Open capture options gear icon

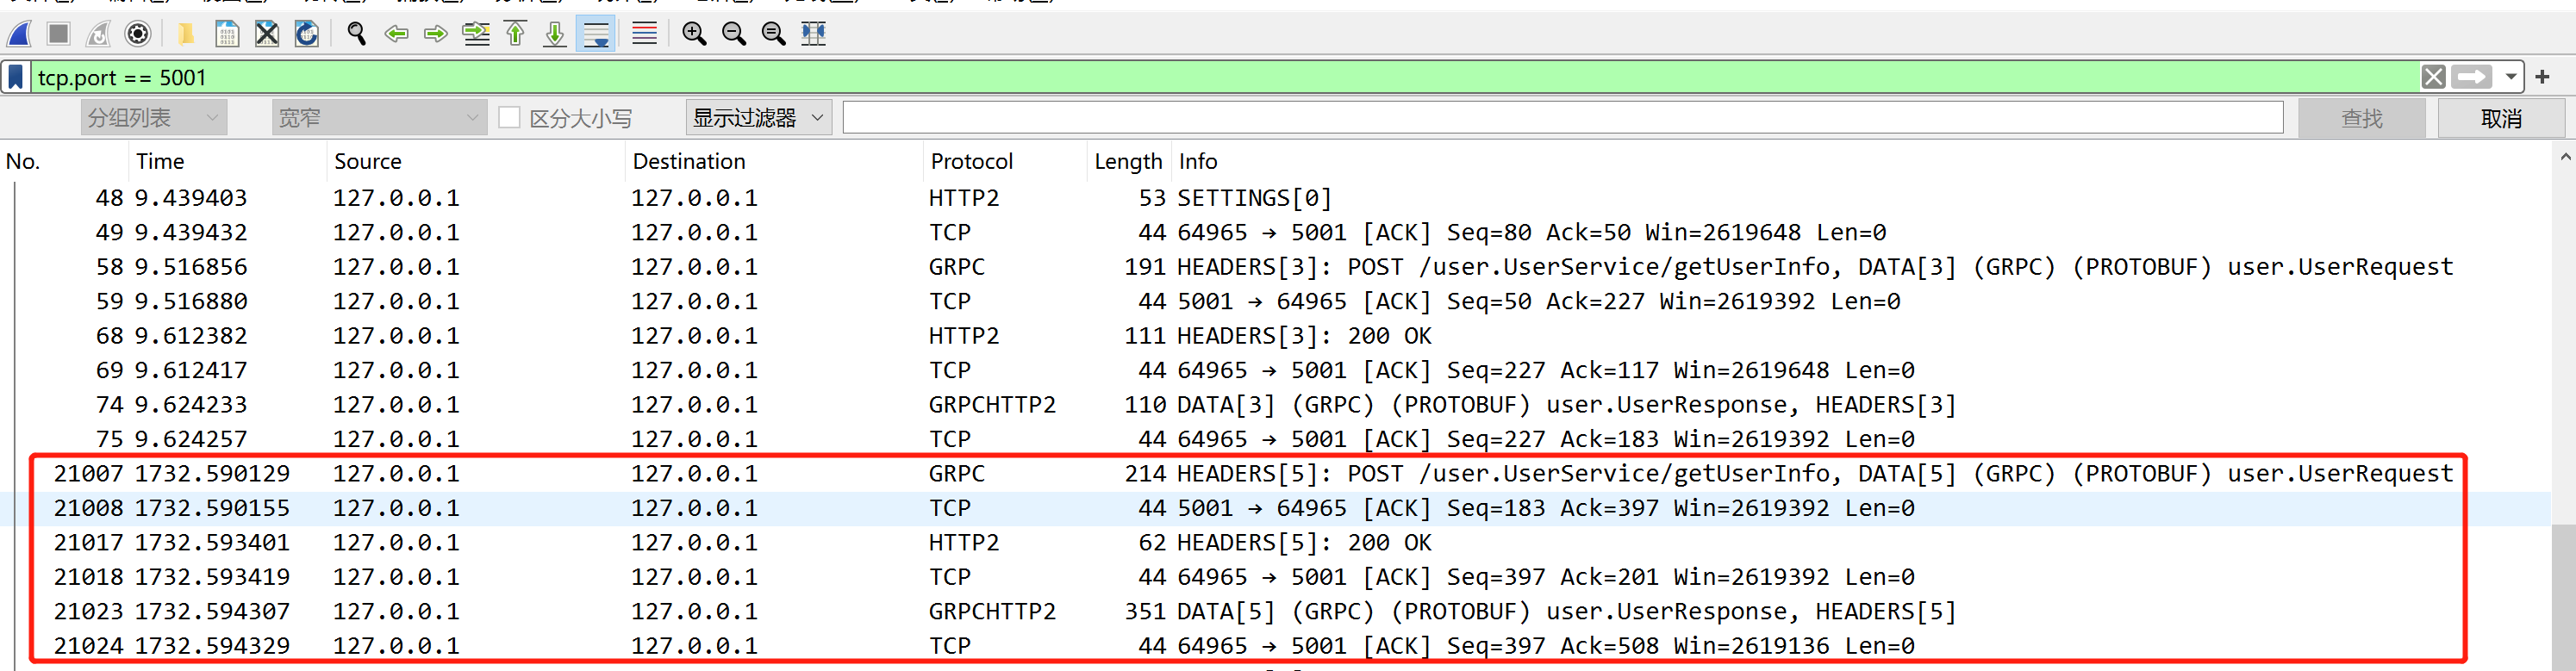(138, 34)
